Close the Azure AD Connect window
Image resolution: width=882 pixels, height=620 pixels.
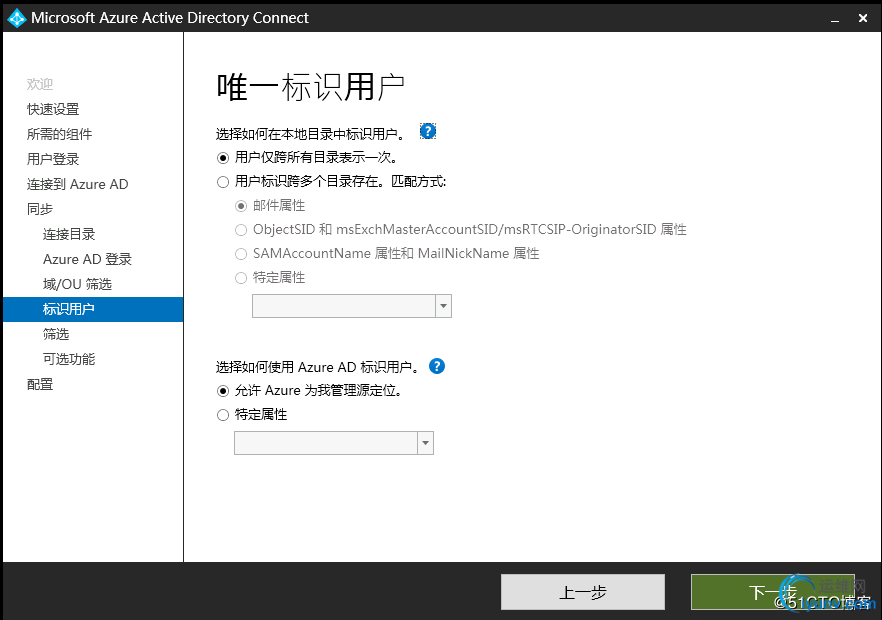(863, 19)
